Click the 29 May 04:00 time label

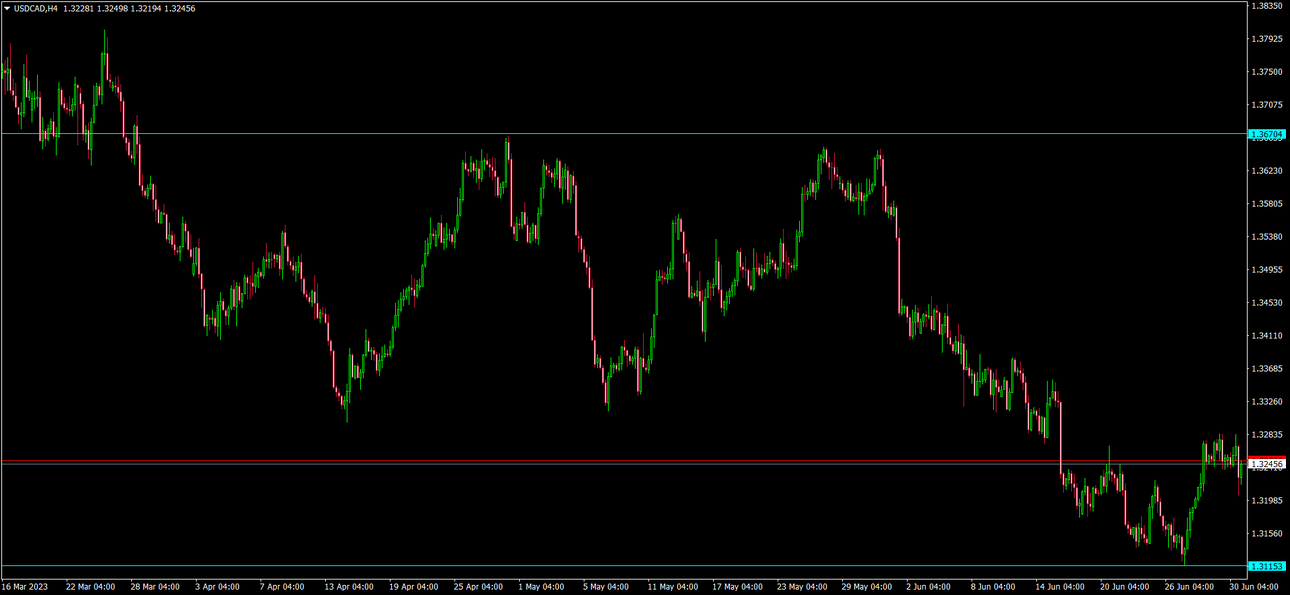click(x=866, y=587)
